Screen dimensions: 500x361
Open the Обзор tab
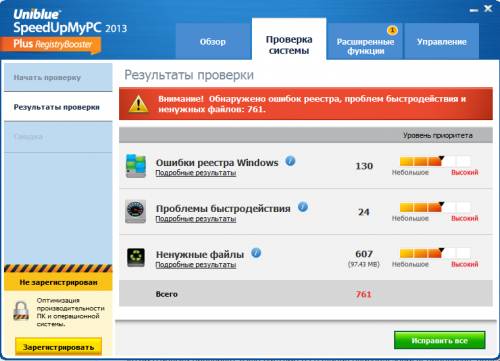point(213,41)
